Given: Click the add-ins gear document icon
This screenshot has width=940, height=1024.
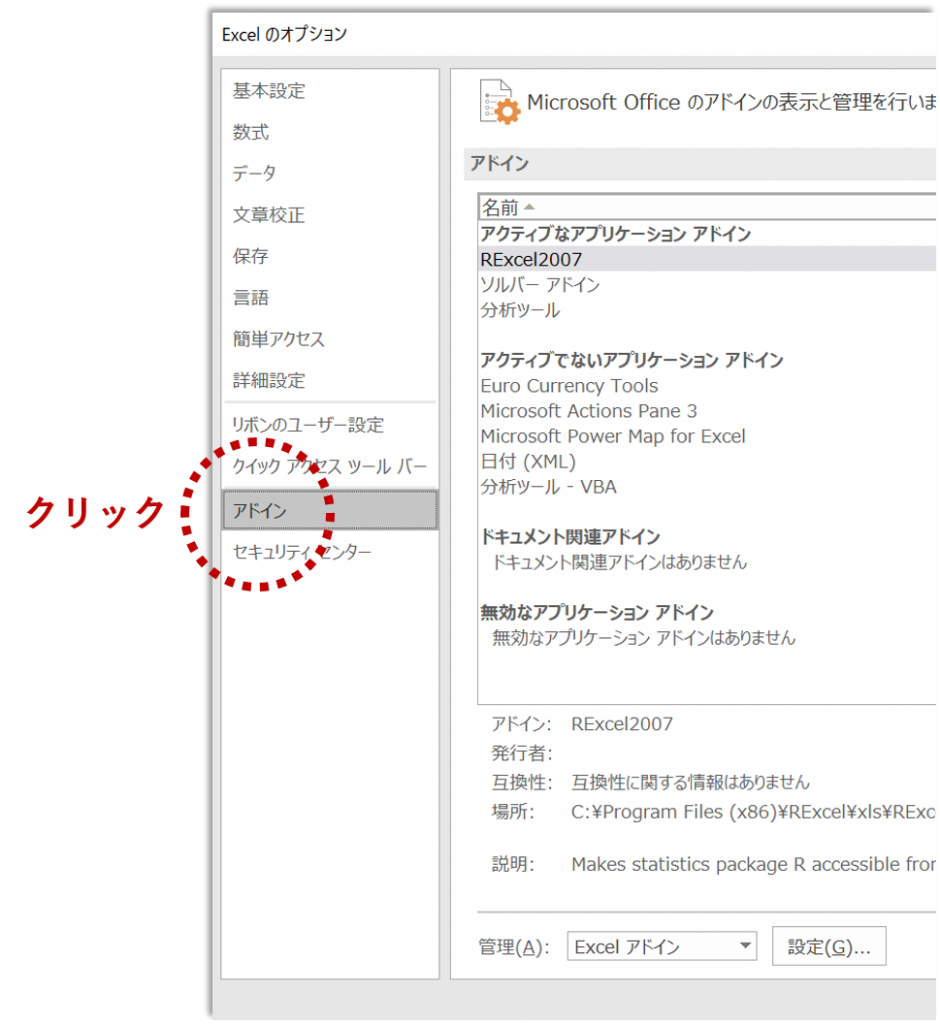Looking at the screenshot, I should pyautogui.click(x=500, y=101).
